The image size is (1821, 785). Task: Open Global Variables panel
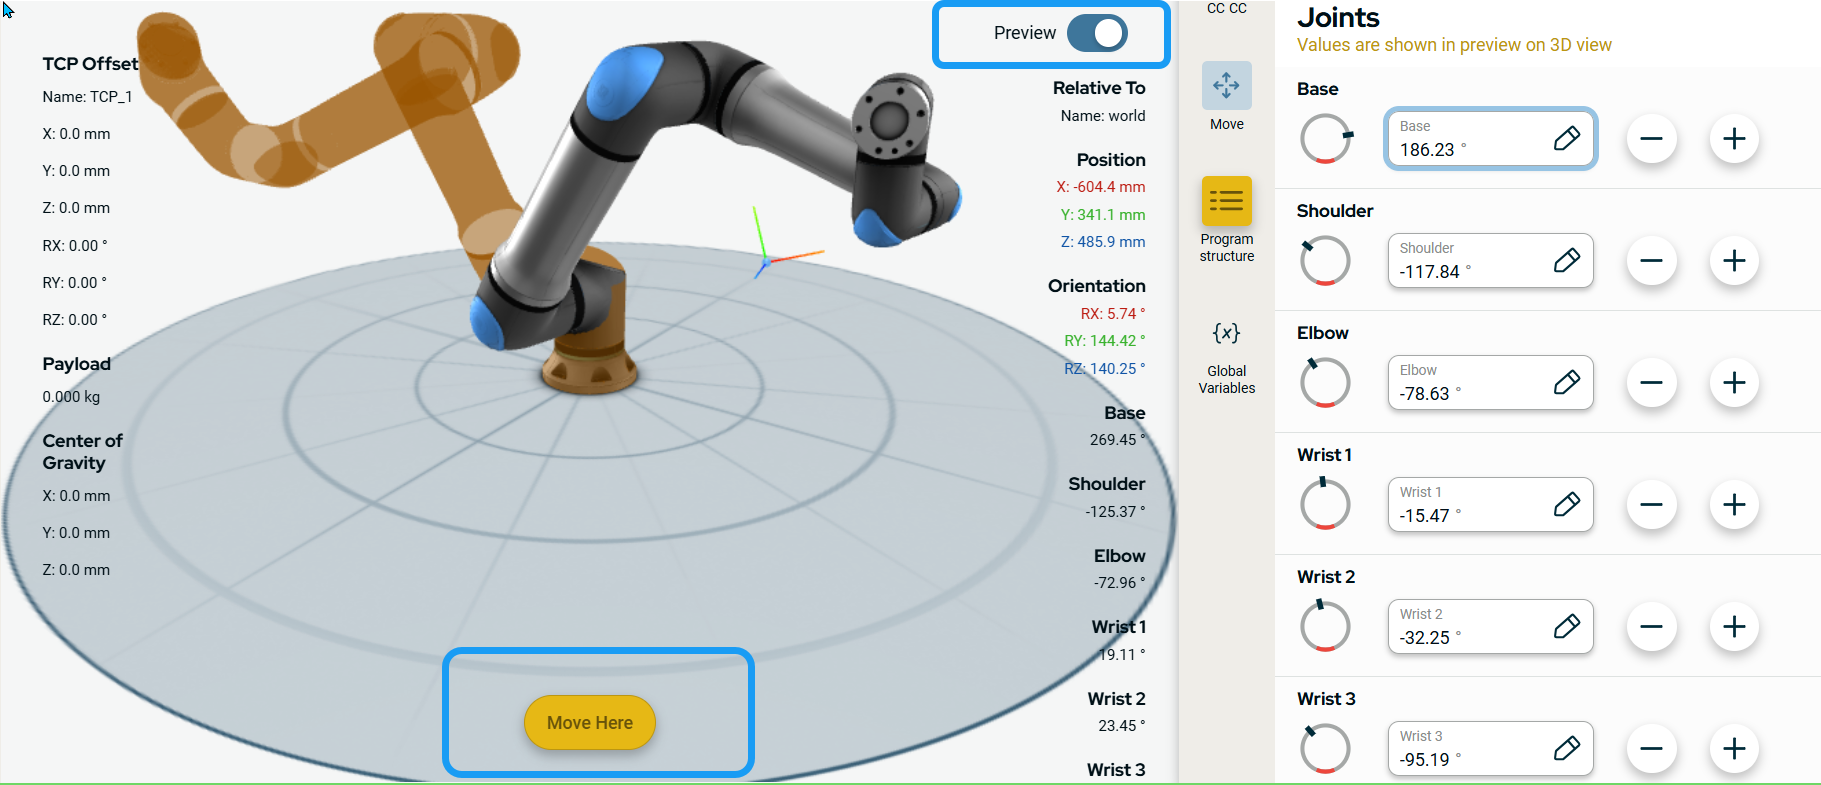(x=1226, y=357)
